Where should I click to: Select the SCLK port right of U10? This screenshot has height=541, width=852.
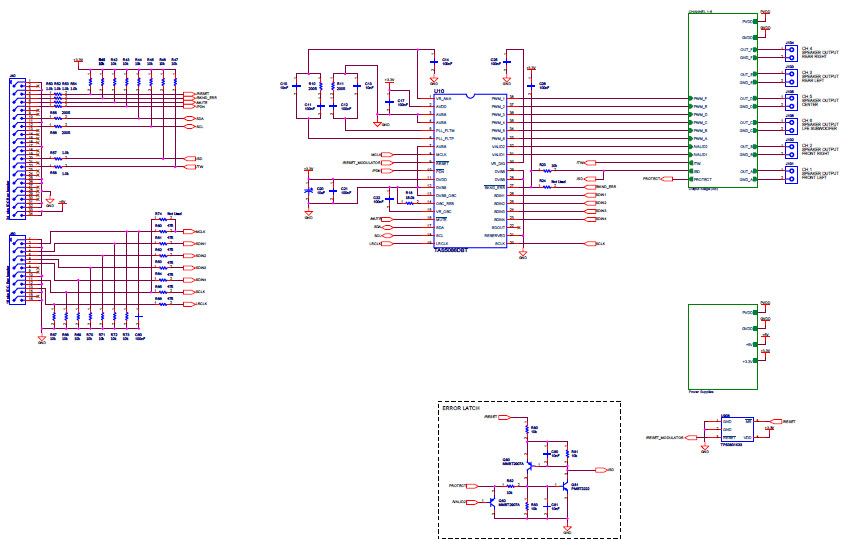600,243
